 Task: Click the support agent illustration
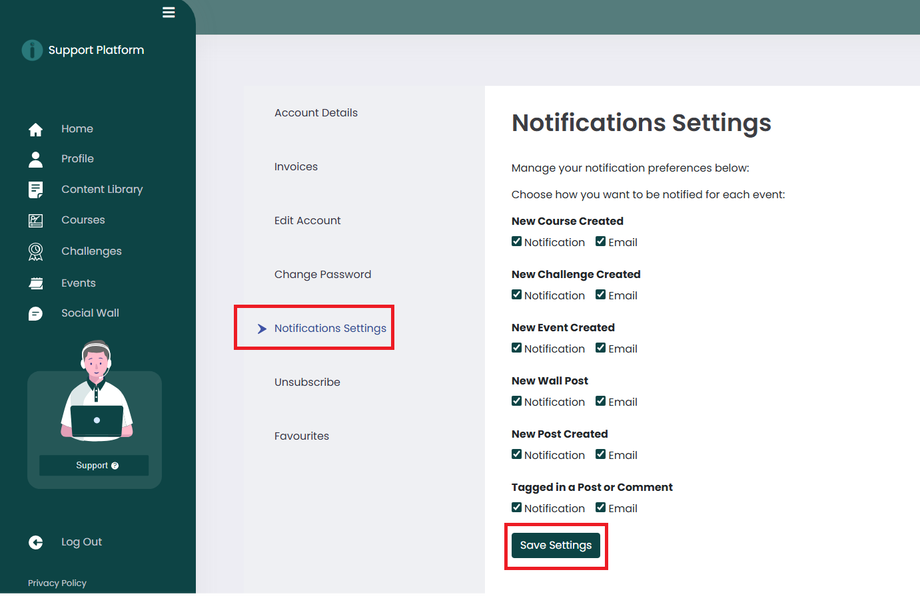[x=96, y=391]
